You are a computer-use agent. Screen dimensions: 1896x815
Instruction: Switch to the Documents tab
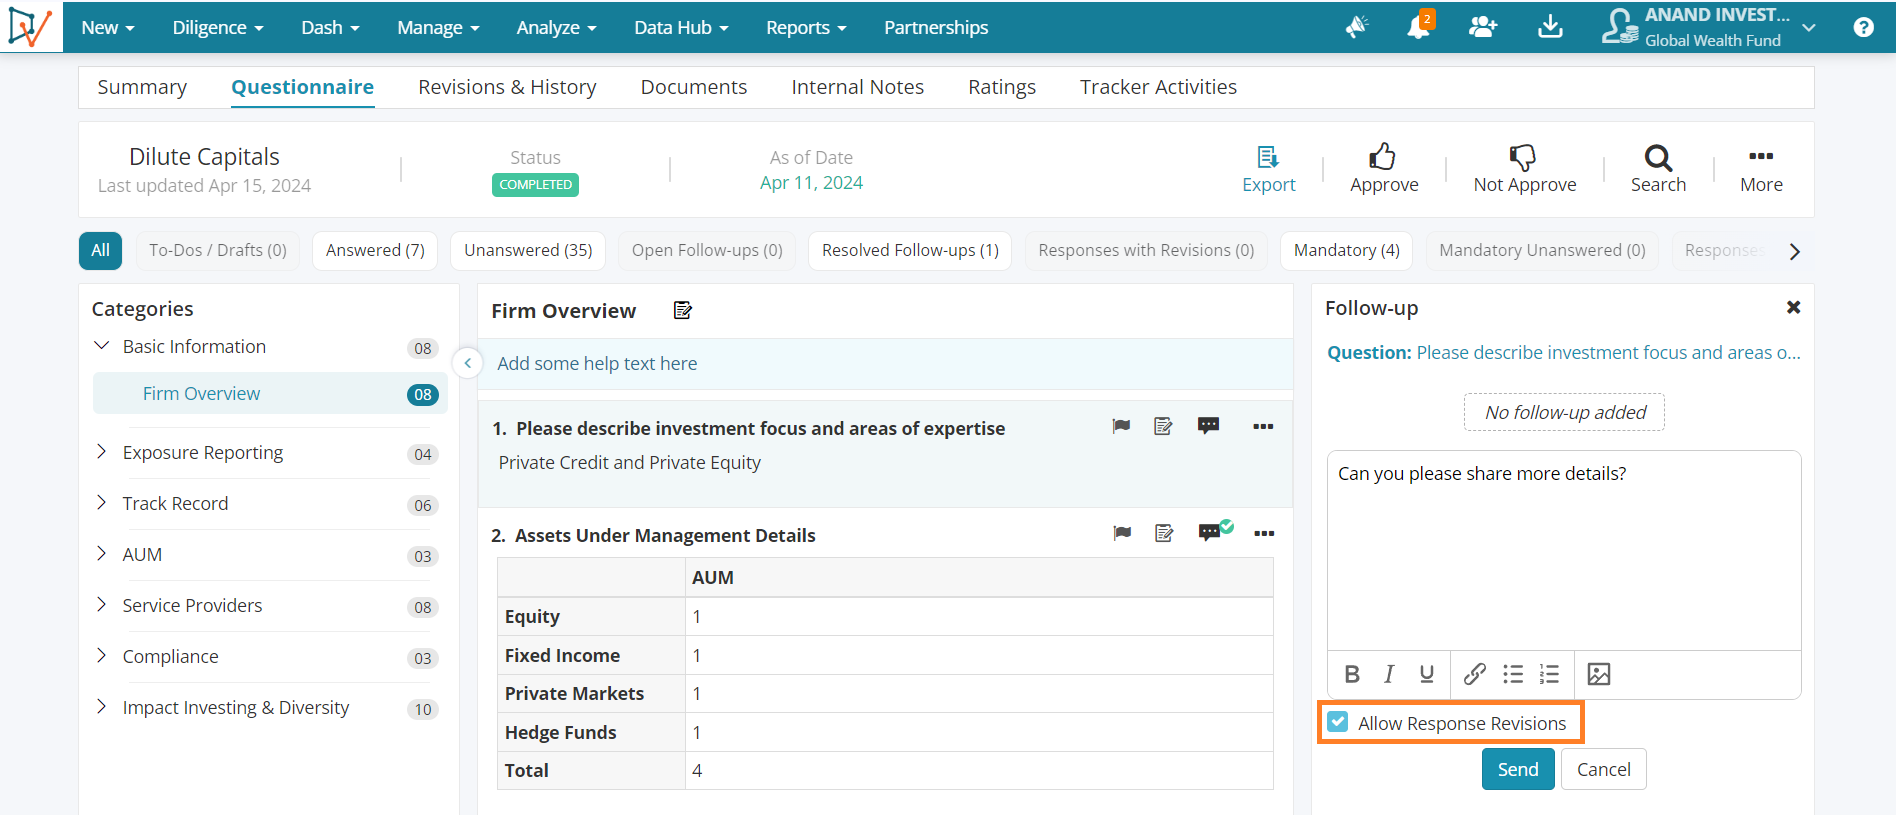[694, 87]
